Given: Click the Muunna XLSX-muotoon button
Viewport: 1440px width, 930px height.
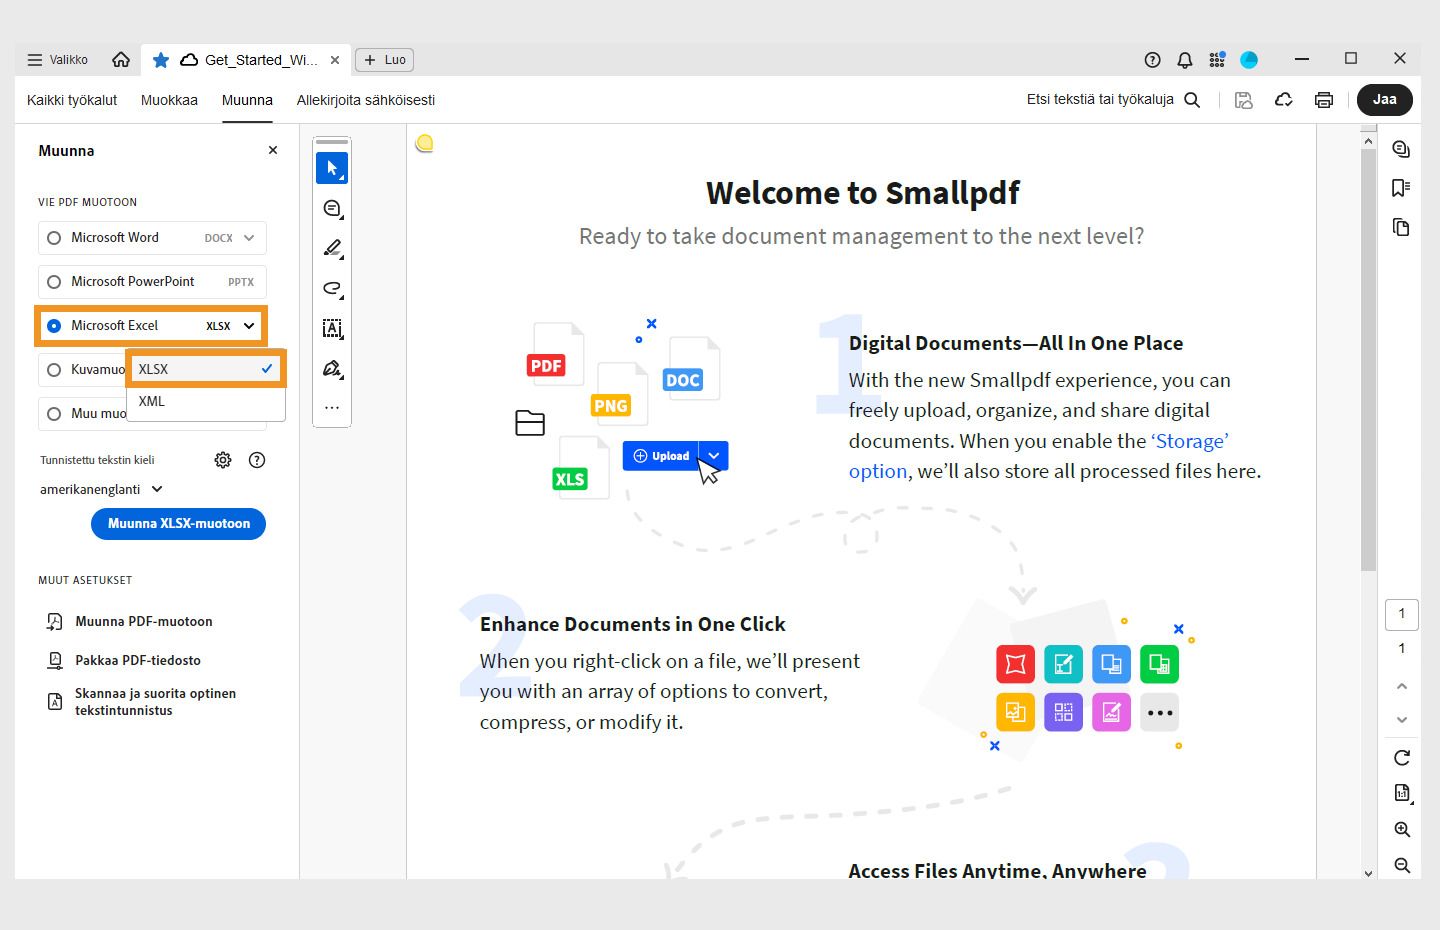Looking at the screenshot, I should pyautogui.click(x=178, y=524).
